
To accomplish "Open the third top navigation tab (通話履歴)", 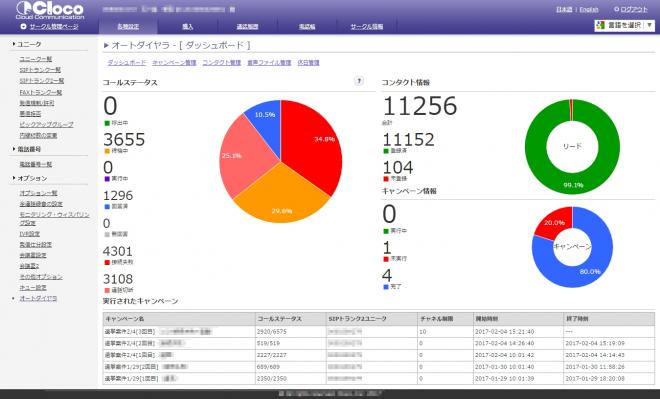I will 247,27.
